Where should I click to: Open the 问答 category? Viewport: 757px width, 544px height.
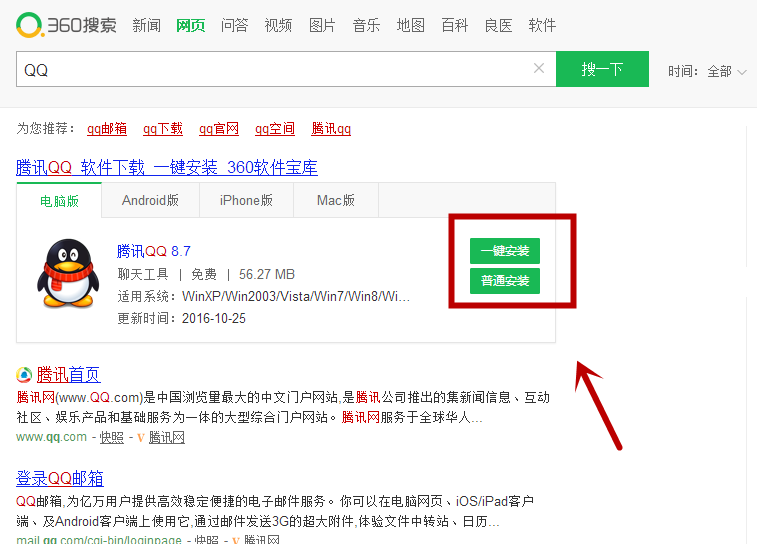point(235,25)
